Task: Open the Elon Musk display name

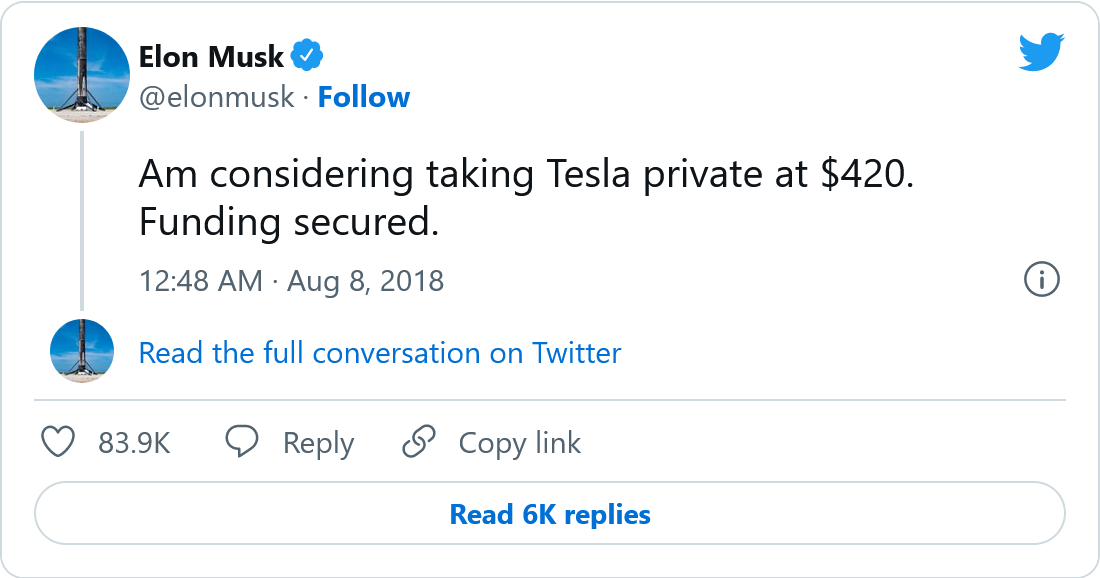Action: click(x=211, y=55)
